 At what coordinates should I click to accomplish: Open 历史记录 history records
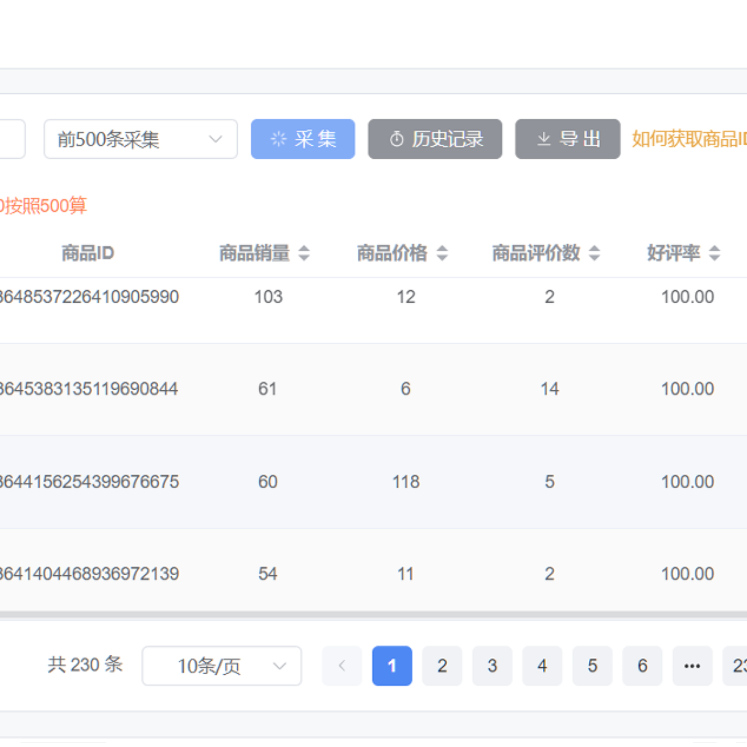coord(434,139)
